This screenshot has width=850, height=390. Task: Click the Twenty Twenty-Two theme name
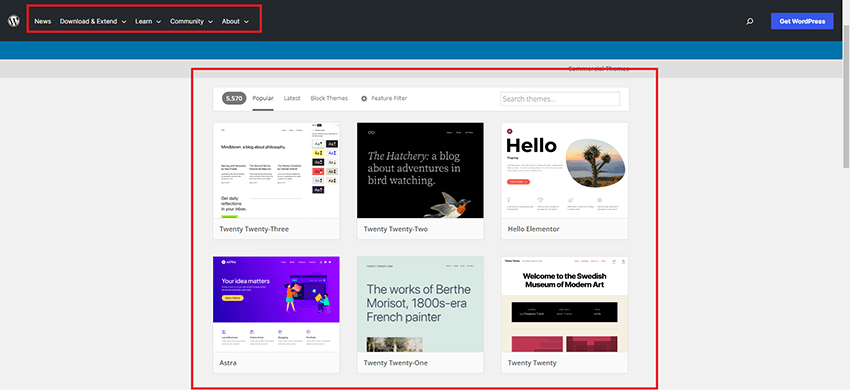[396, 229]
